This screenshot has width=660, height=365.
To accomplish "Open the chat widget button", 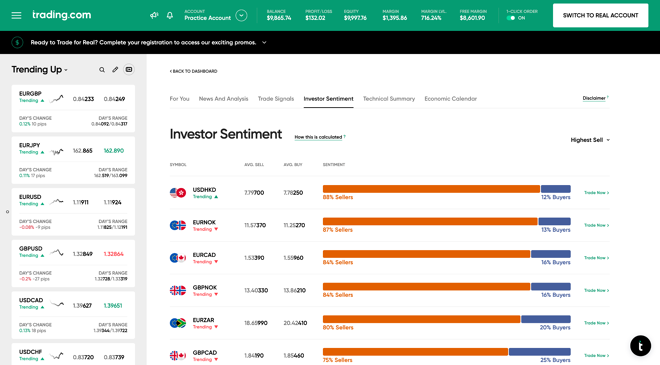I will tap(640, 346).
